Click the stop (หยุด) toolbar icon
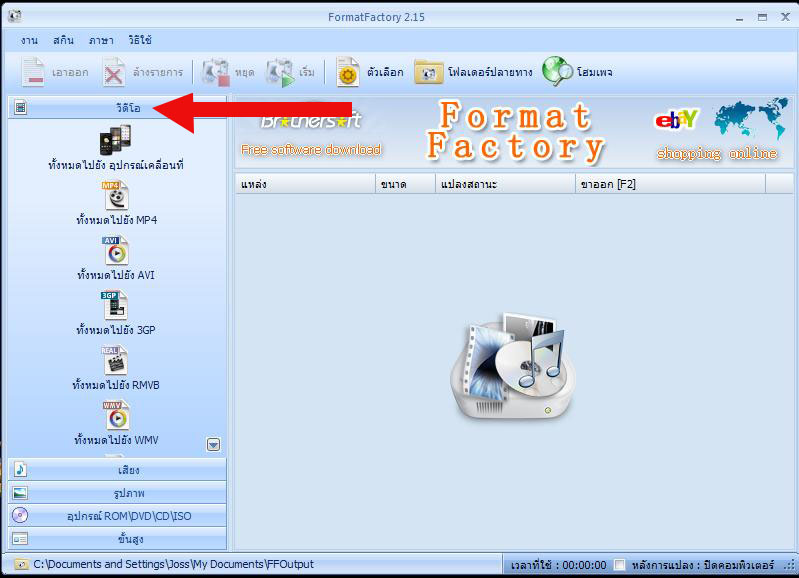 coord(216,72)
